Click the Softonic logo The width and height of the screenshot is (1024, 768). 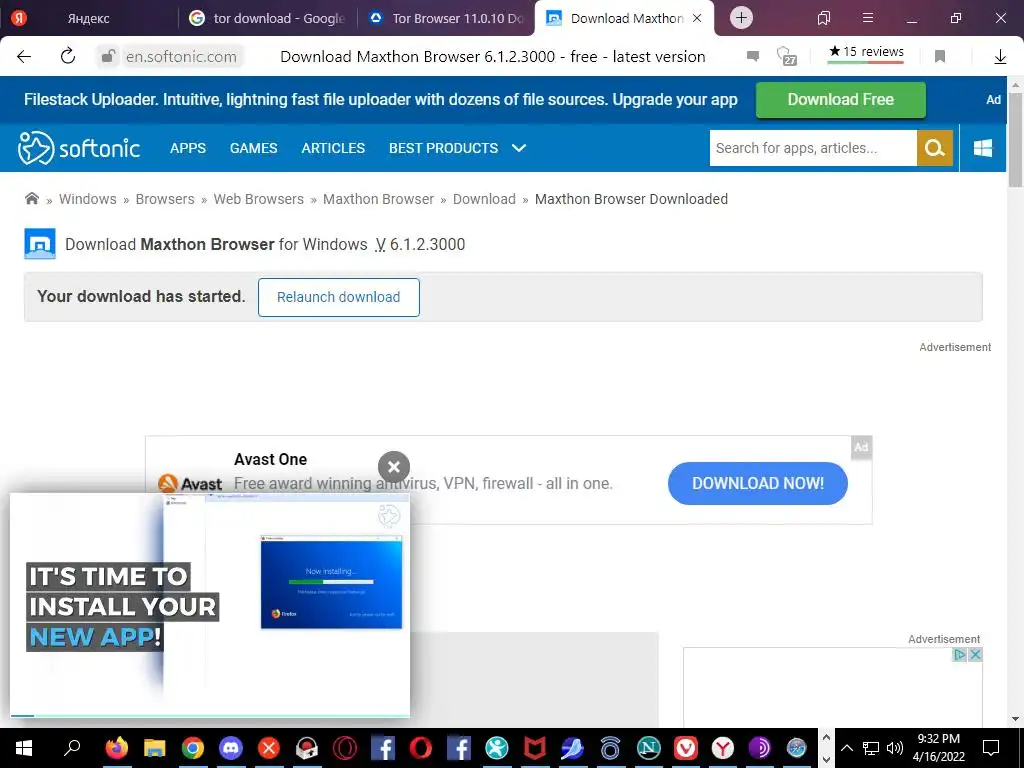pyautogui.click(x=79, y=148)
